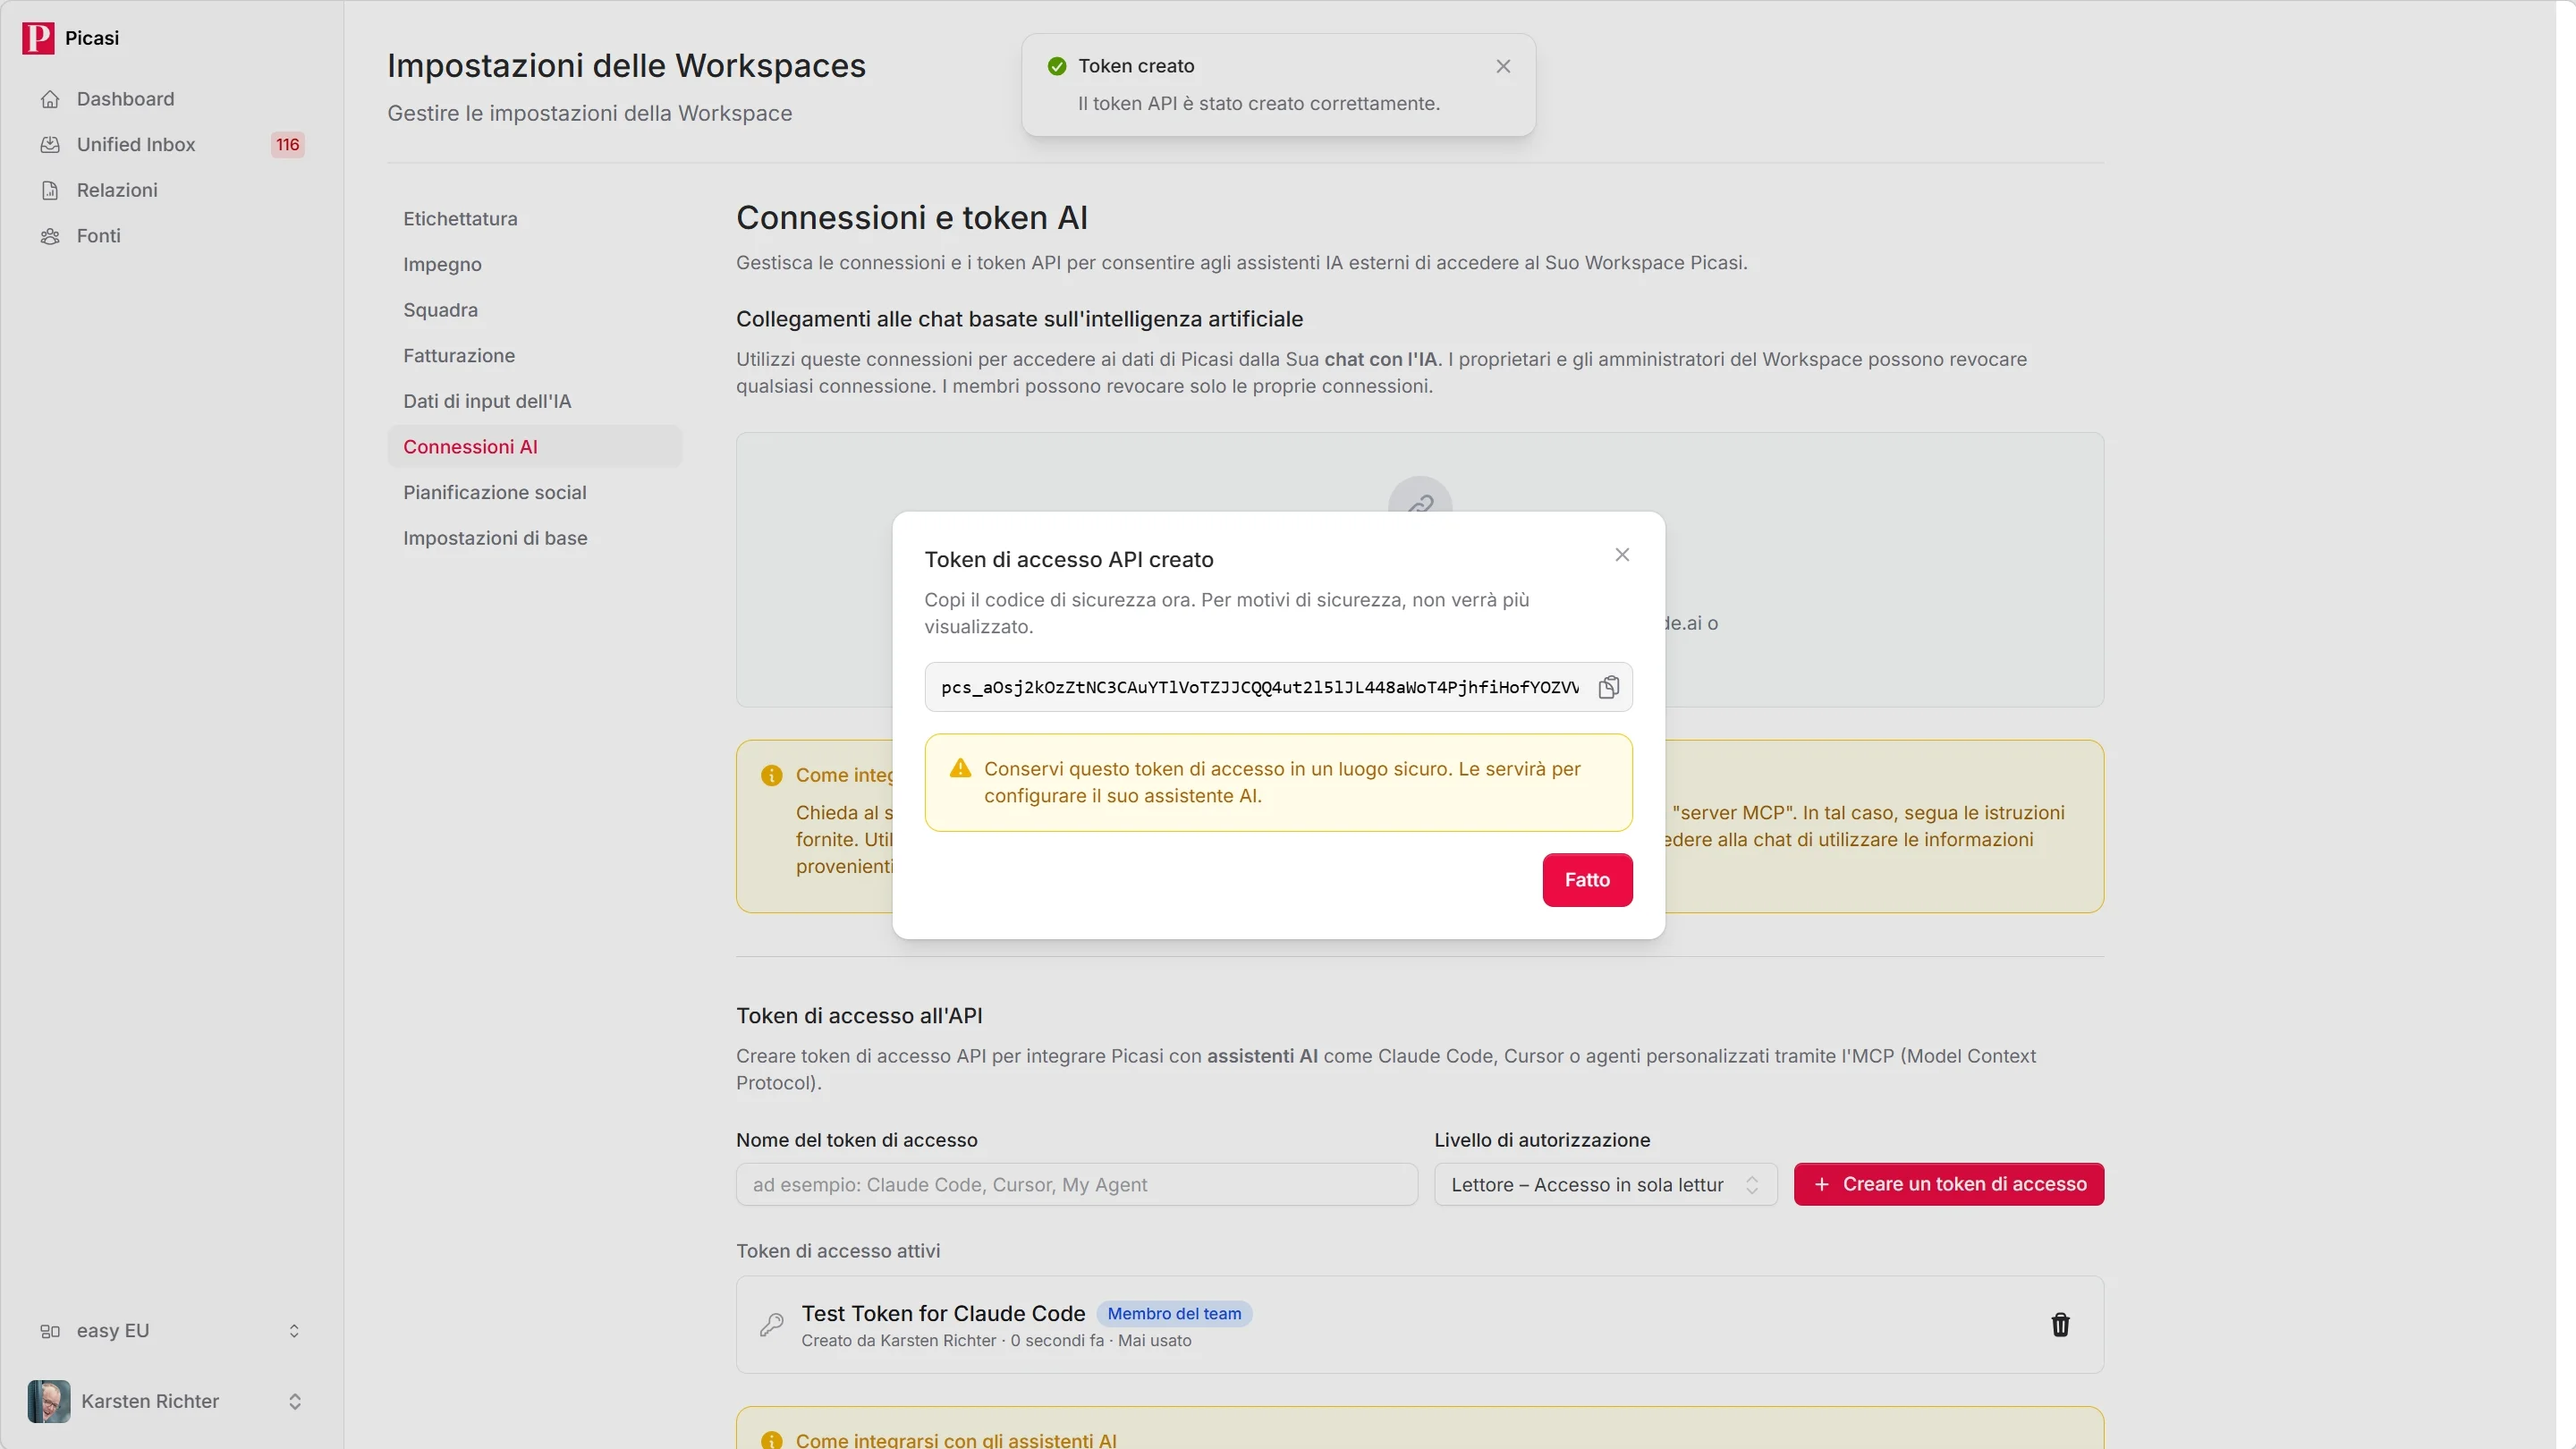Screen dimensions: 2576x1449
Task: Click the Membro del team badge
Action: tap(1174, 1314)
